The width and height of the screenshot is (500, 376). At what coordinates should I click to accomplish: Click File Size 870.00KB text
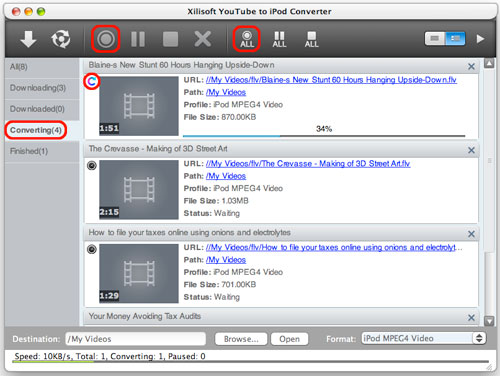220,117
